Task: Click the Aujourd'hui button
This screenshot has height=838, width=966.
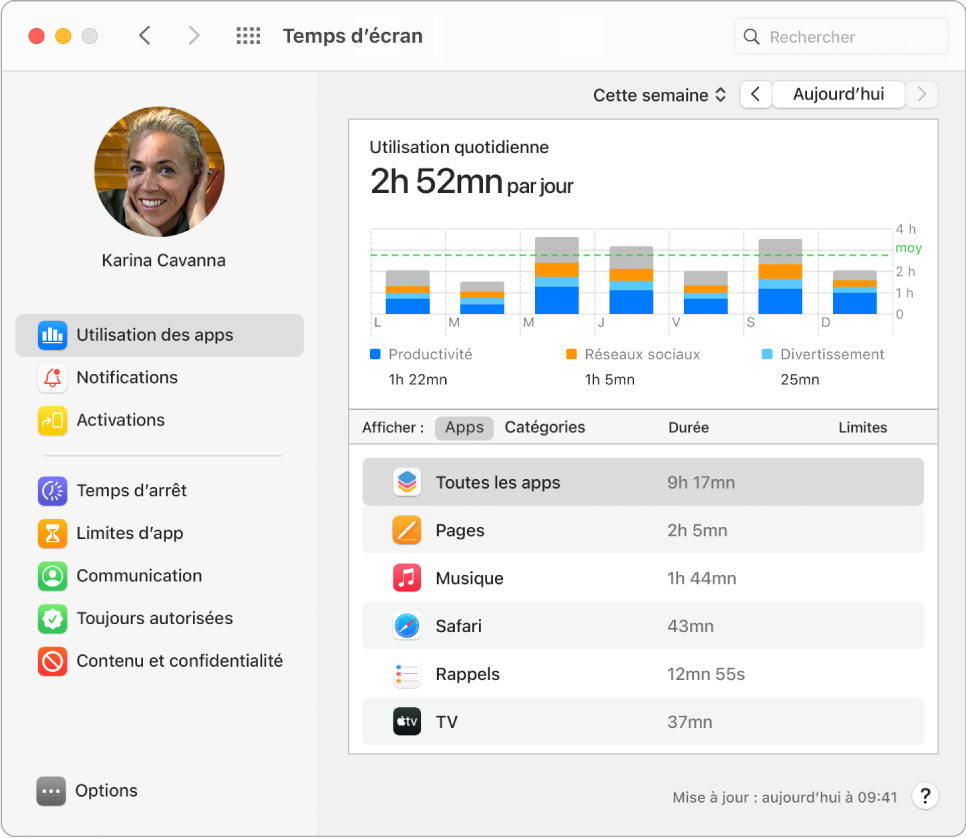Action: tap(838, 94)
